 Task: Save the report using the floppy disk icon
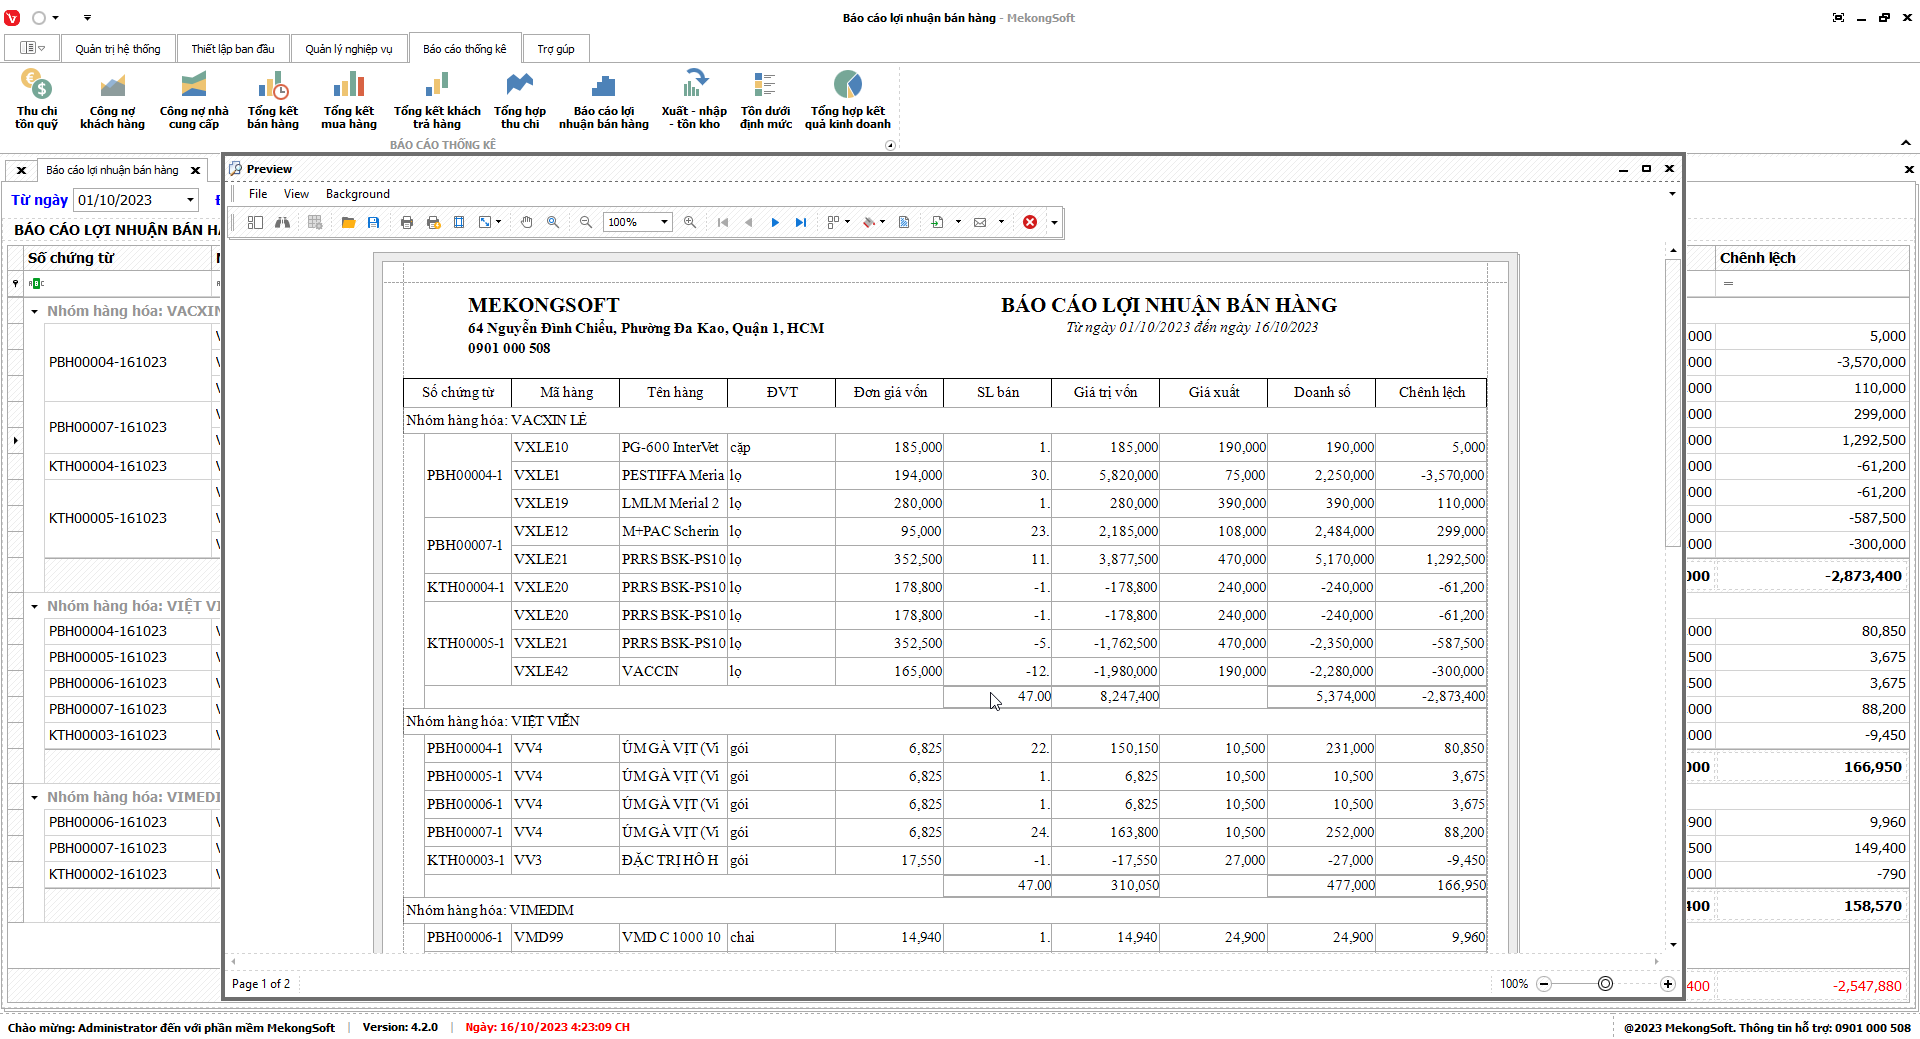[374, 222]
